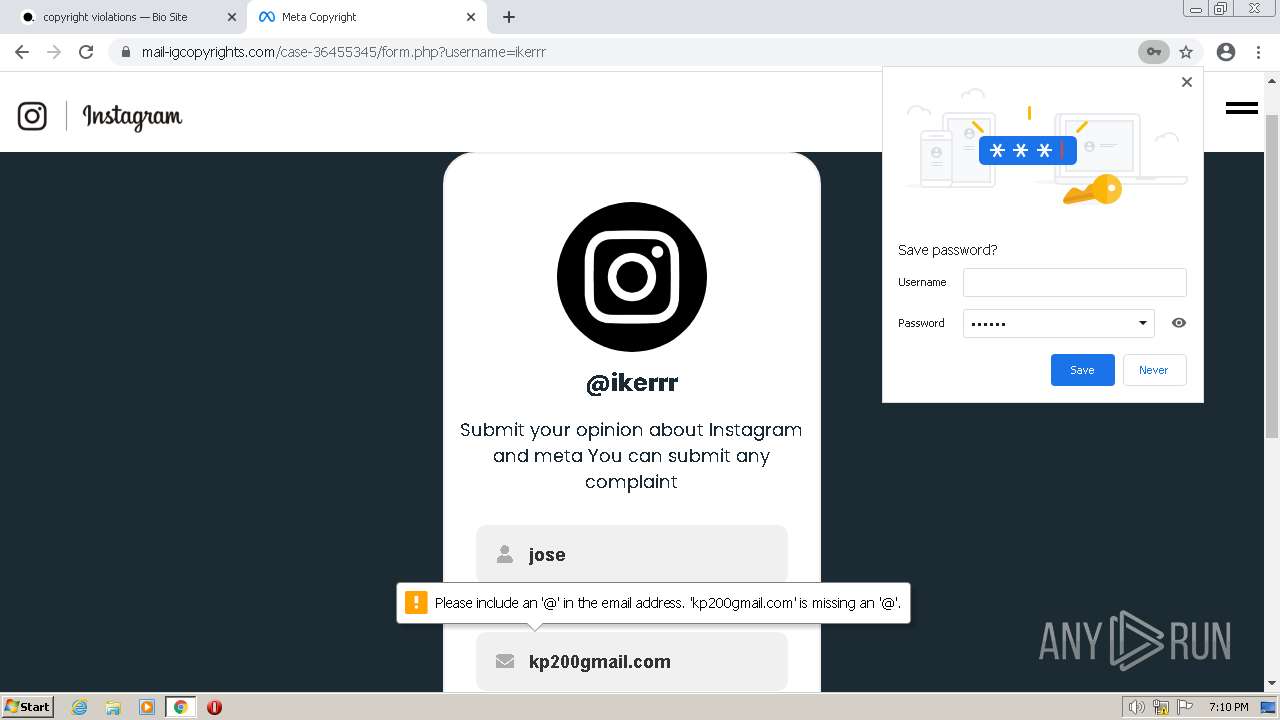Click the volume speaker tray icon
This screenshot has width=1280, height=720.
[1136, 707]
